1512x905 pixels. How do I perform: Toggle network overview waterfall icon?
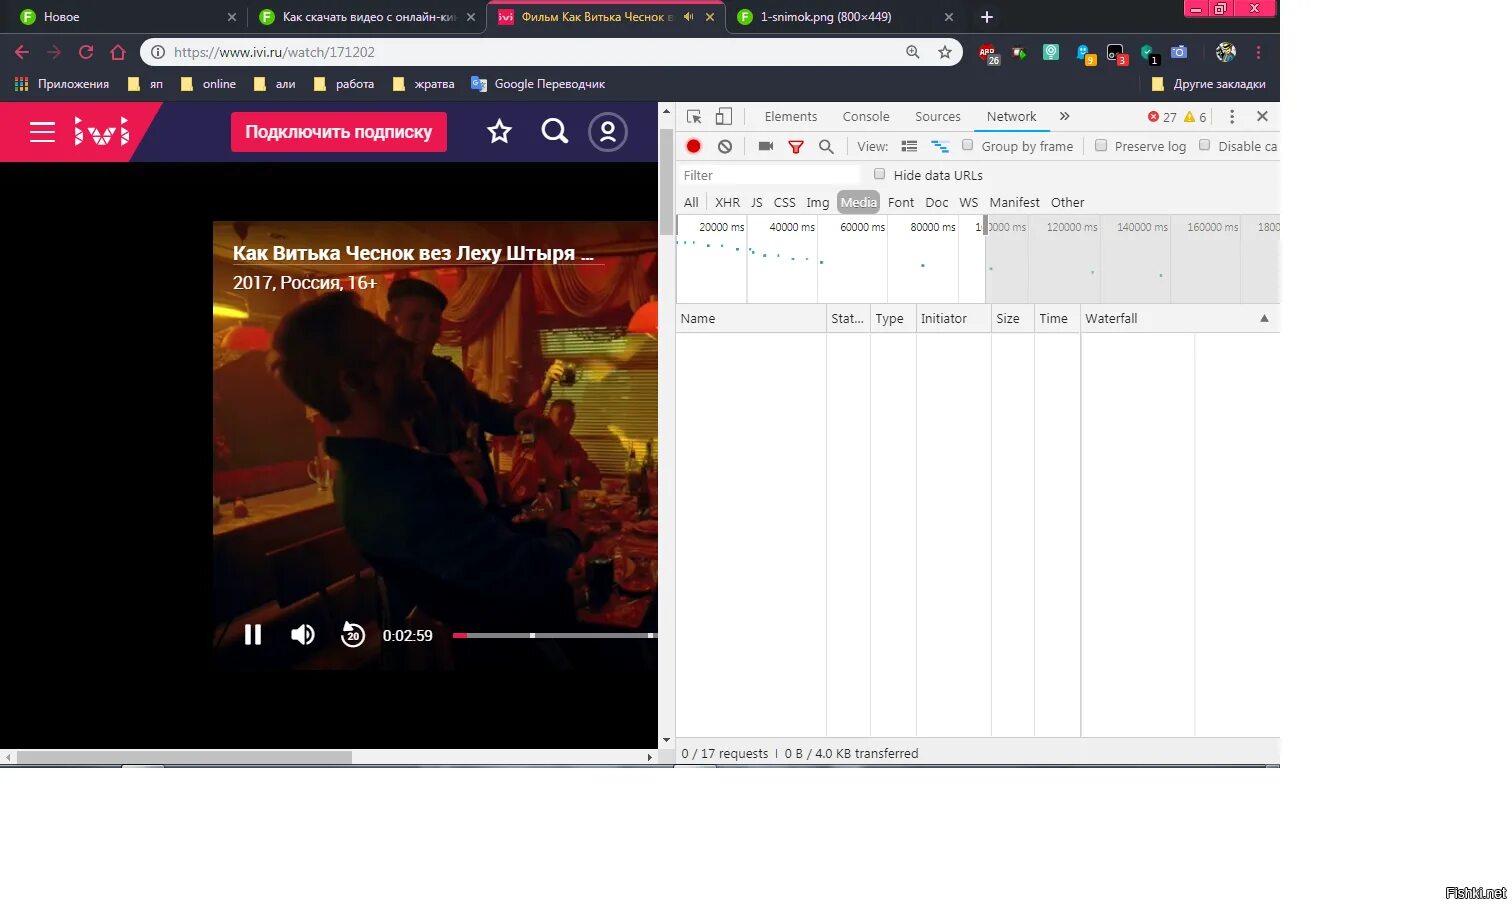940,146
